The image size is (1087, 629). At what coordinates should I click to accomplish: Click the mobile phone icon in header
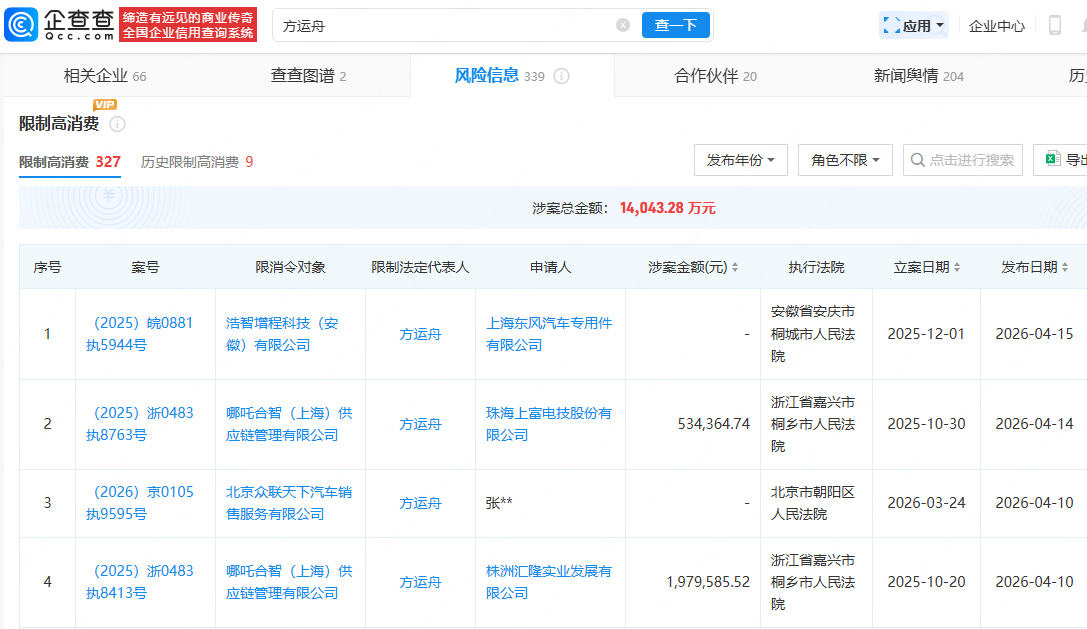[x=1054, y=26]
